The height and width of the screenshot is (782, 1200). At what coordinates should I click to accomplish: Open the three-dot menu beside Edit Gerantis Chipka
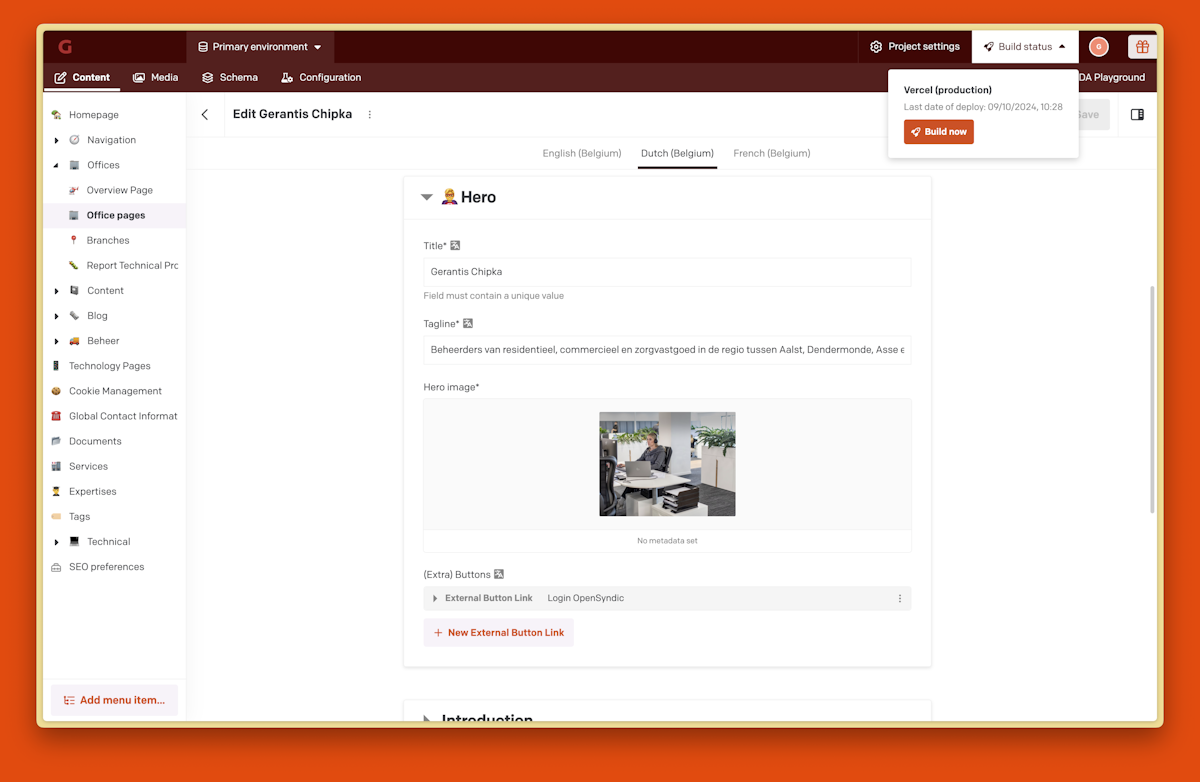369,115
